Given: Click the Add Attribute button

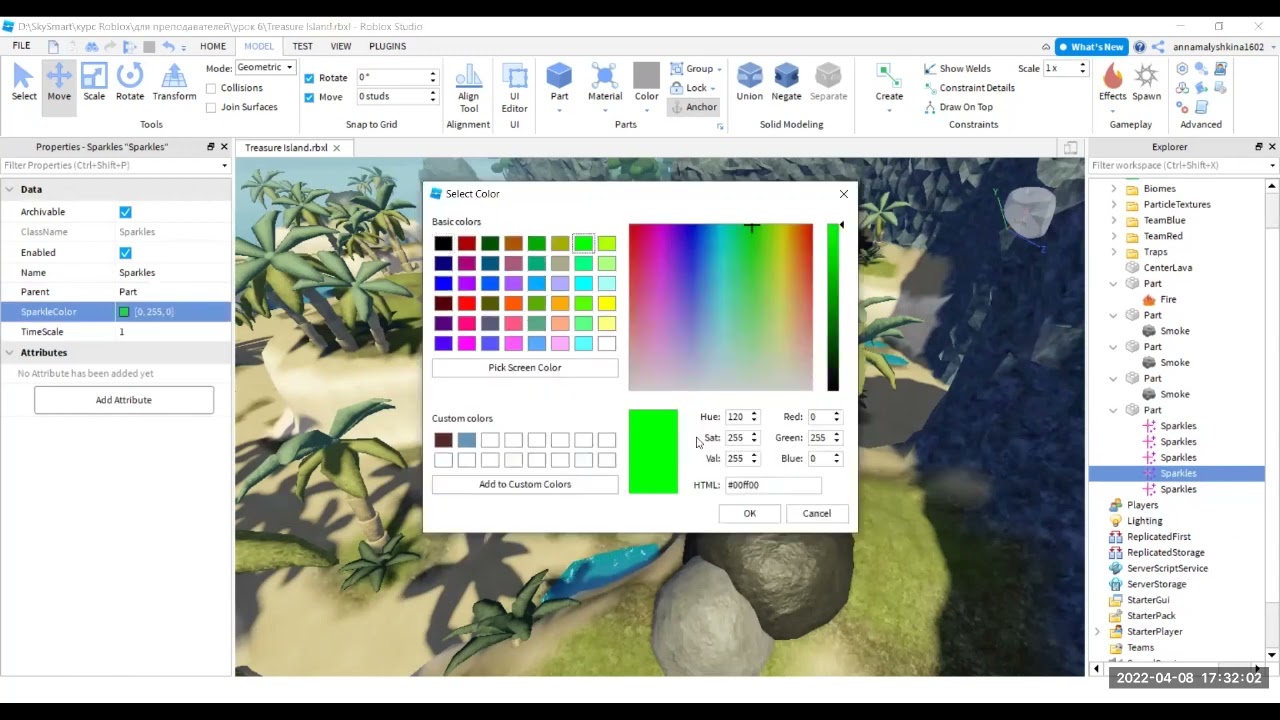Looking at the screenshot, I should point(124,400).
